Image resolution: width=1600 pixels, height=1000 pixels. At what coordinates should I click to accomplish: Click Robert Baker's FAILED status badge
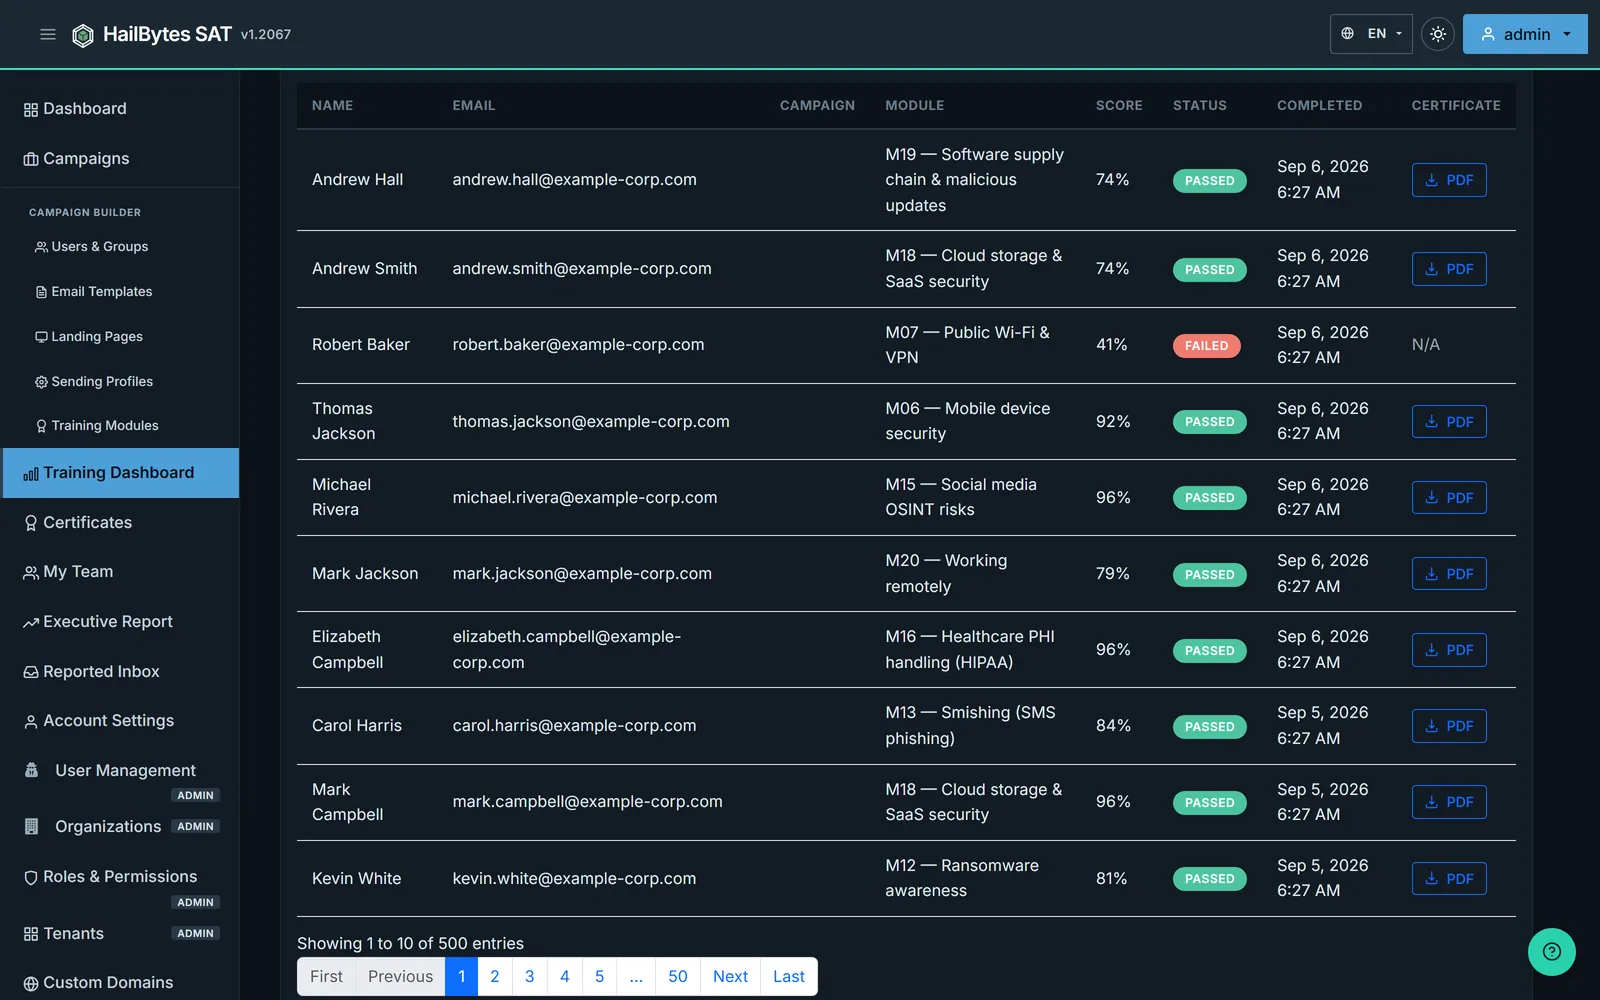pyautogui.click(x=1207, y=346)
